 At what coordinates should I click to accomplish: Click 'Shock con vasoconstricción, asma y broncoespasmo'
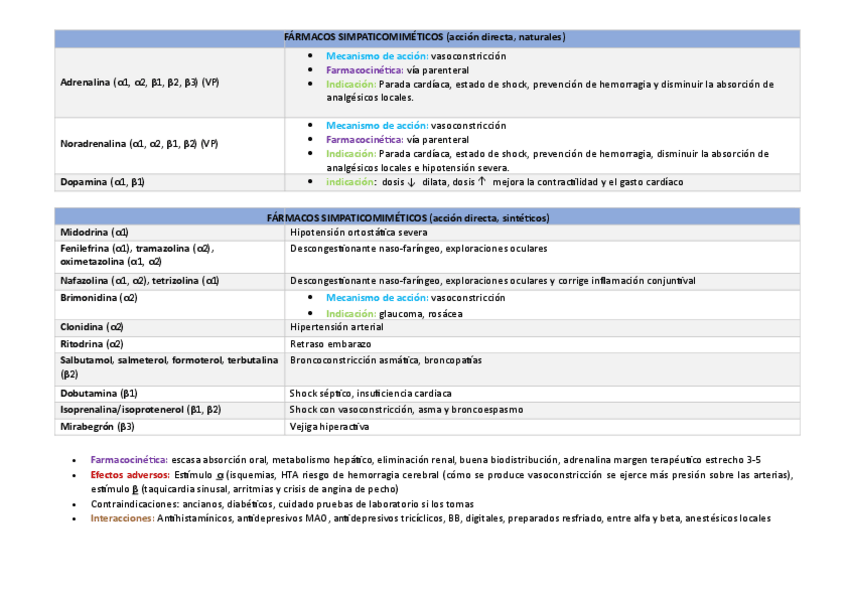(406, 410)
